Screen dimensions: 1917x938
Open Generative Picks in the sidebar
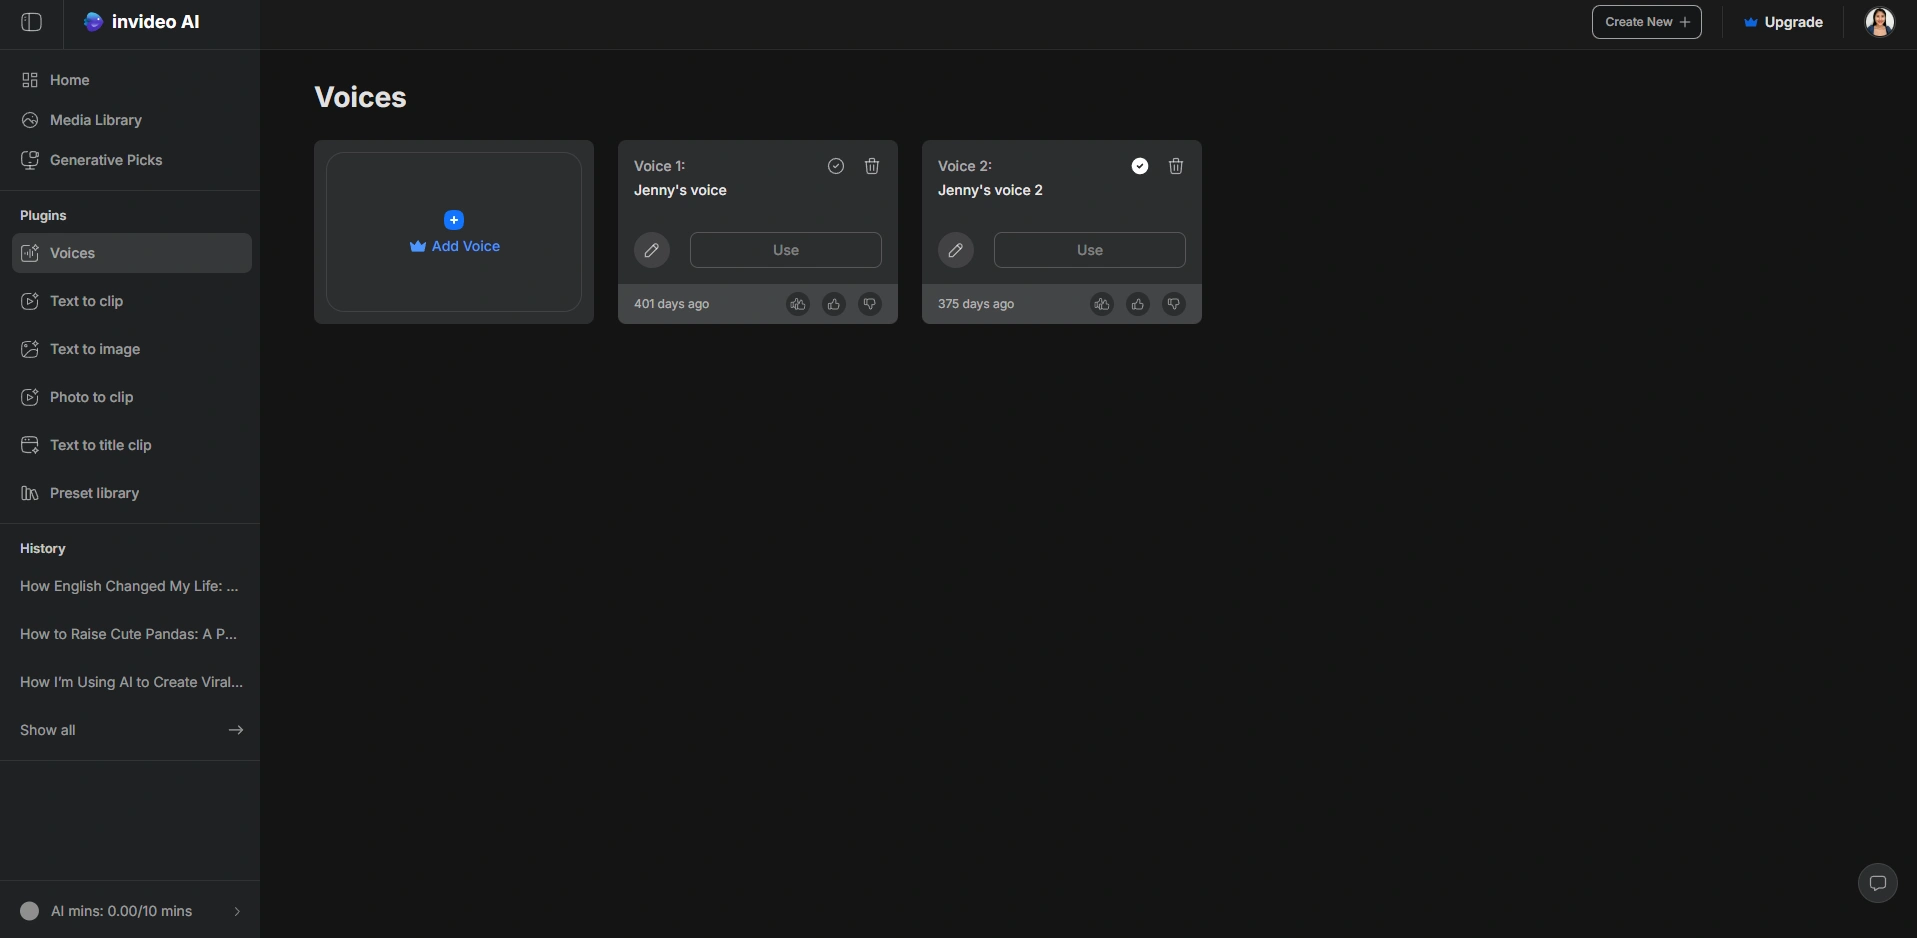click(131, 160)
